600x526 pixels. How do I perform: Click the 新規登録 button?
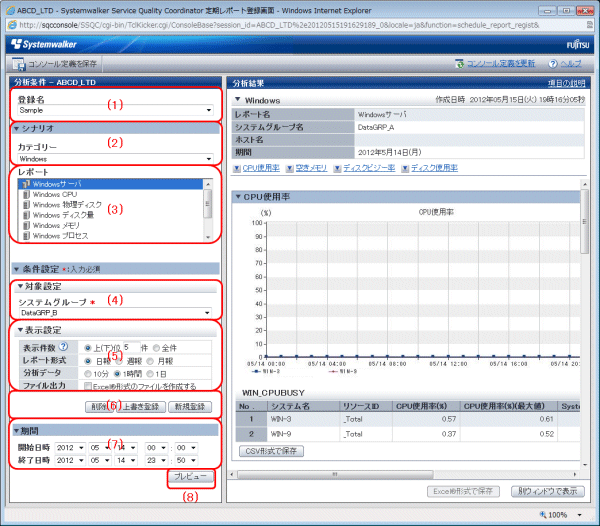tap(190, 407)
